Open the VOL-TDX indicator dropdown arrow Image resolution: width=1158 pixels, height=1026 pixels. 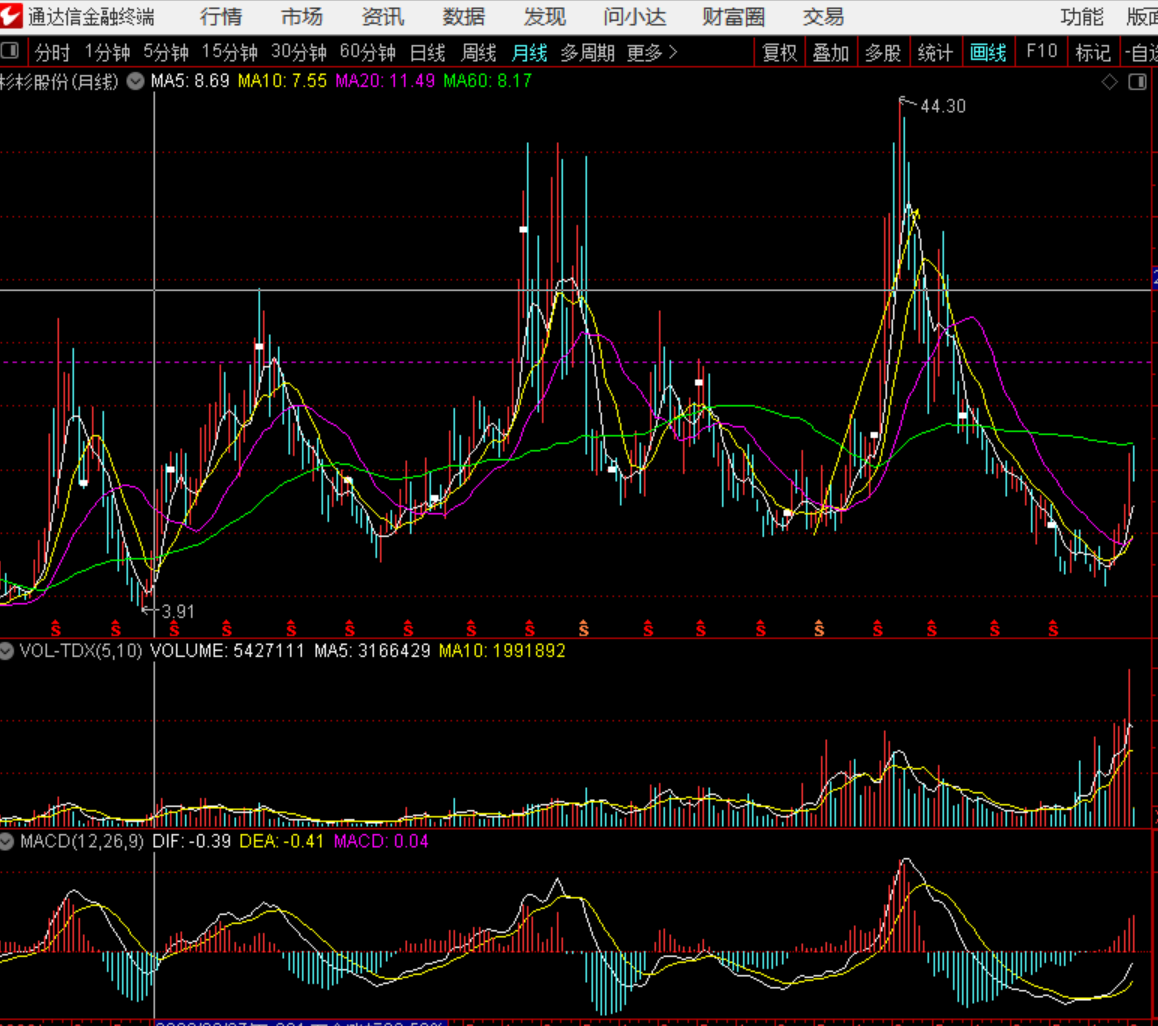pyautogui.click(x=9, y=650)
